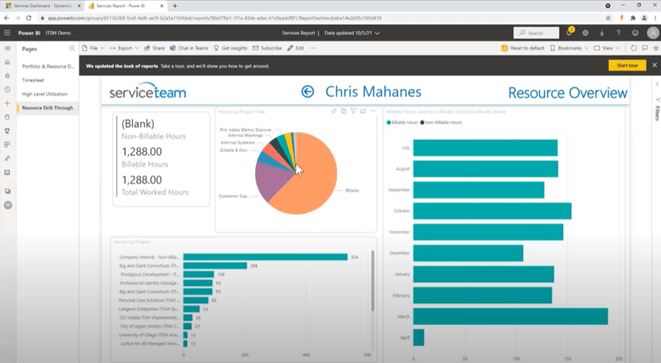The image size is (661, 363).
Task: Collapse the Pages pane with double chevron
Action: click(72, 48)
